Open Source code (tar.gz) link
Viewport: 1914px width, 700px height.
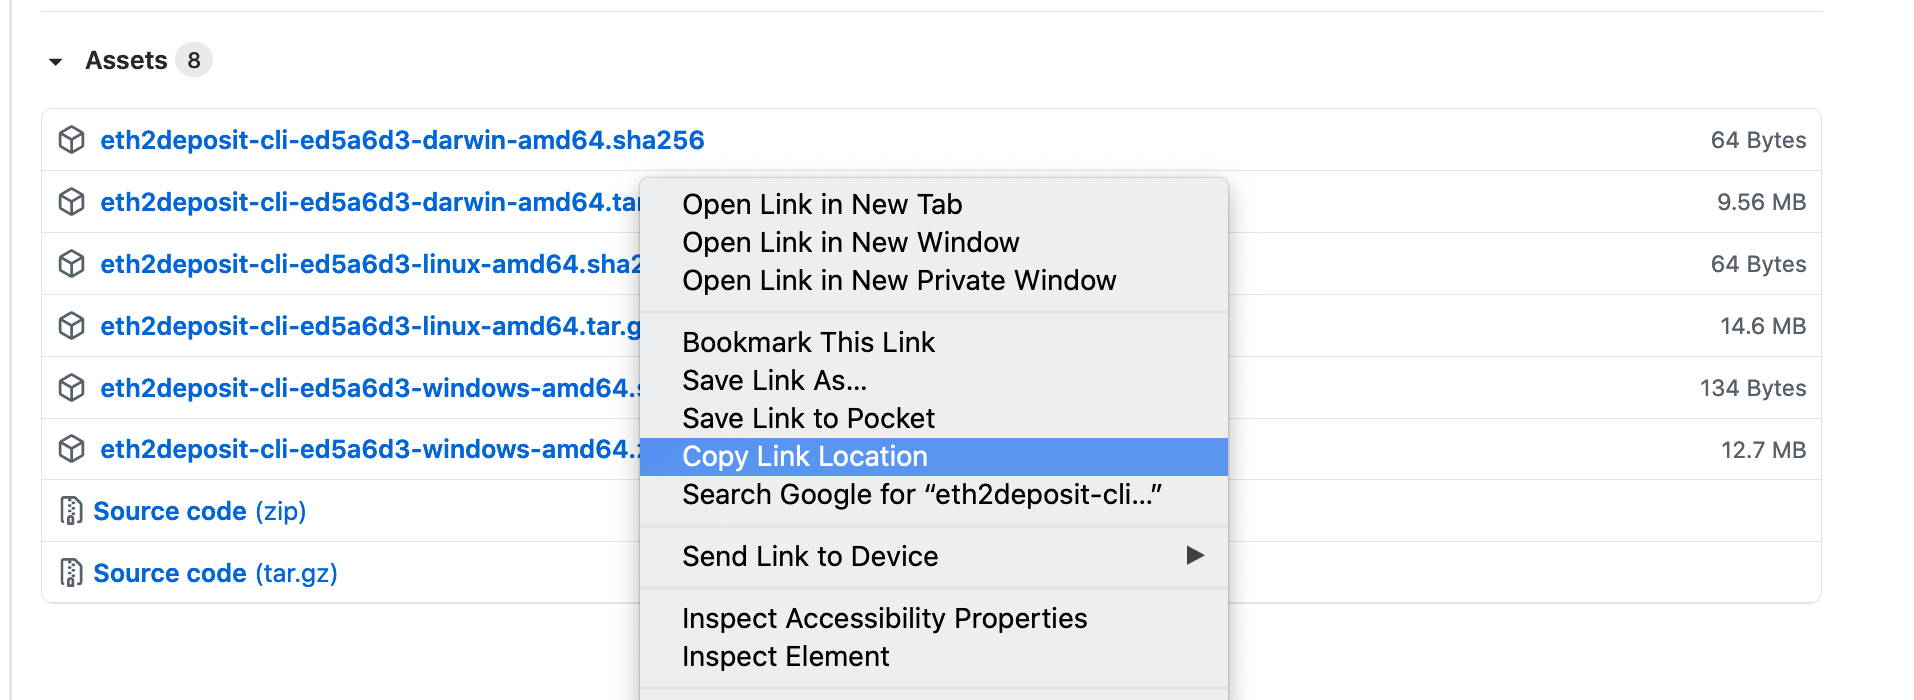(215, 573)
